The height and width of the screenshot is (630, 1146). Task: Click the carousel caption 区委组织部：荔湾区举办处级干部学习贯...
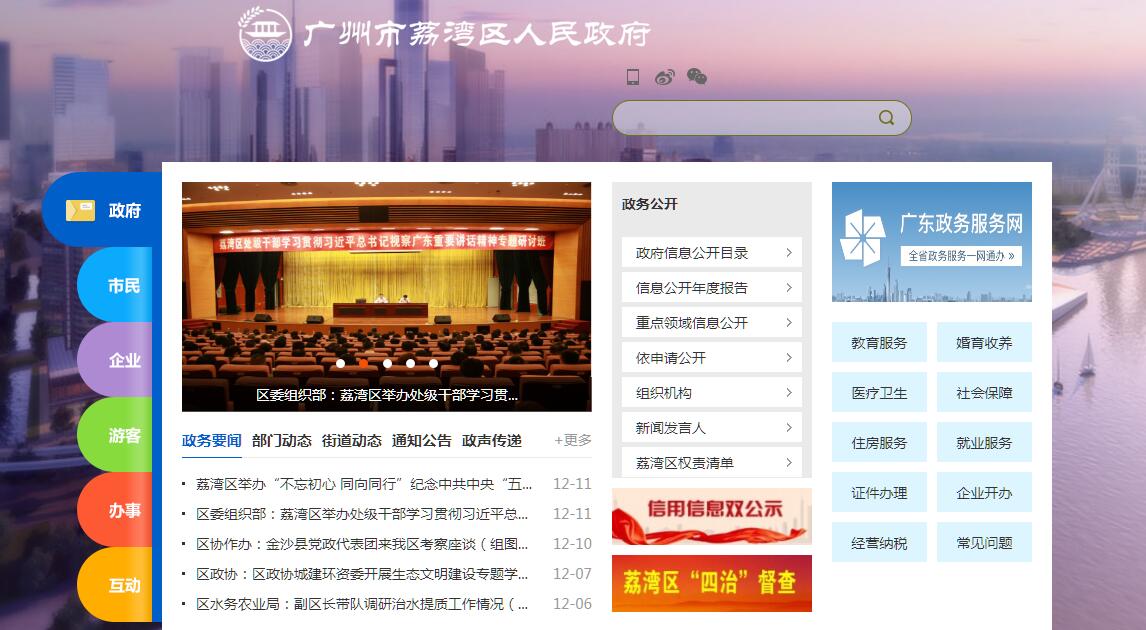point(387,395)
